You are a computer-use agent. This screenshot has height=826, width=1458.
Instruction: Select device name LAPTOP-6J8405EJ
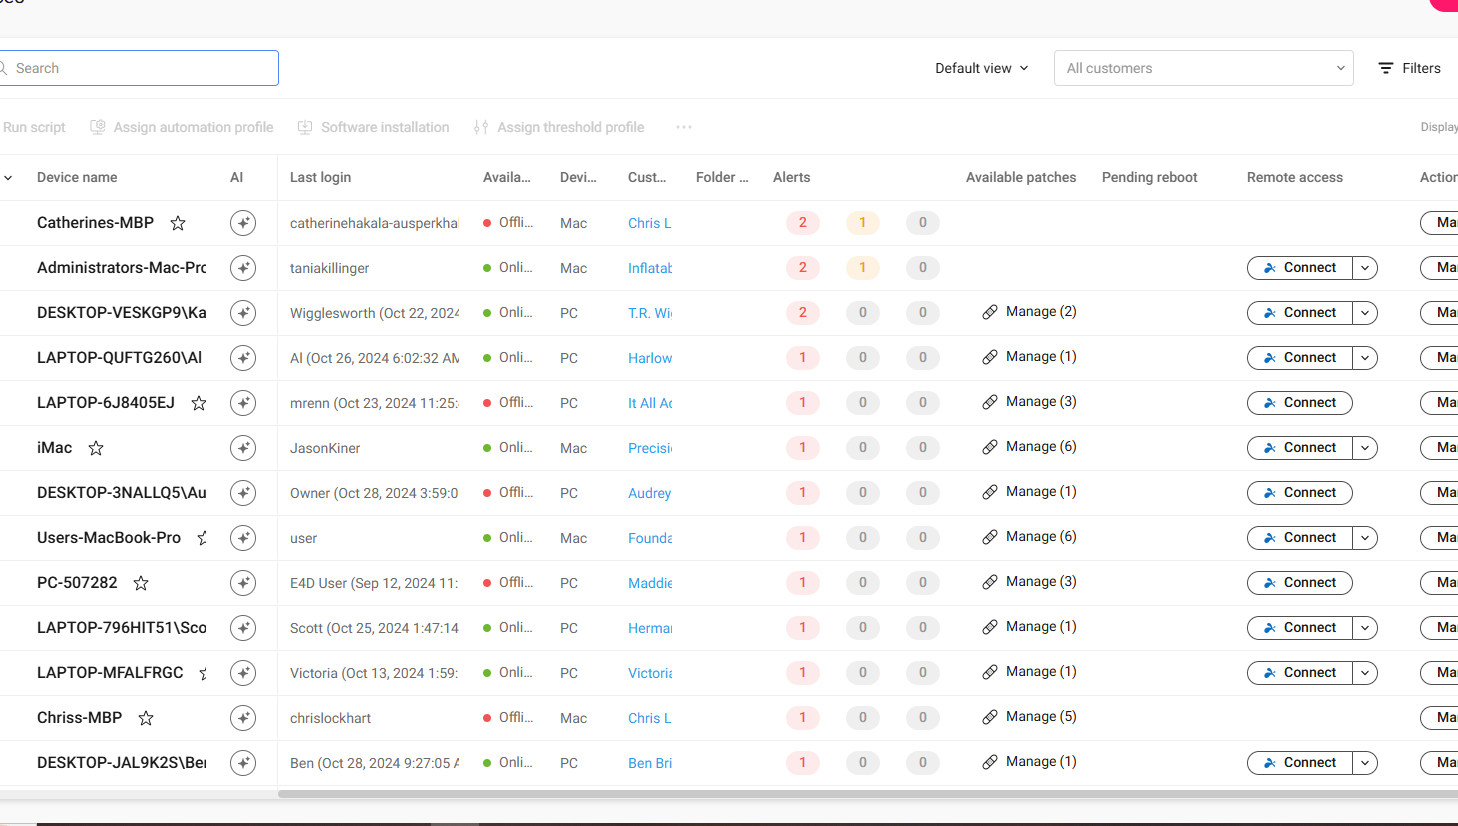pos(106,403)
